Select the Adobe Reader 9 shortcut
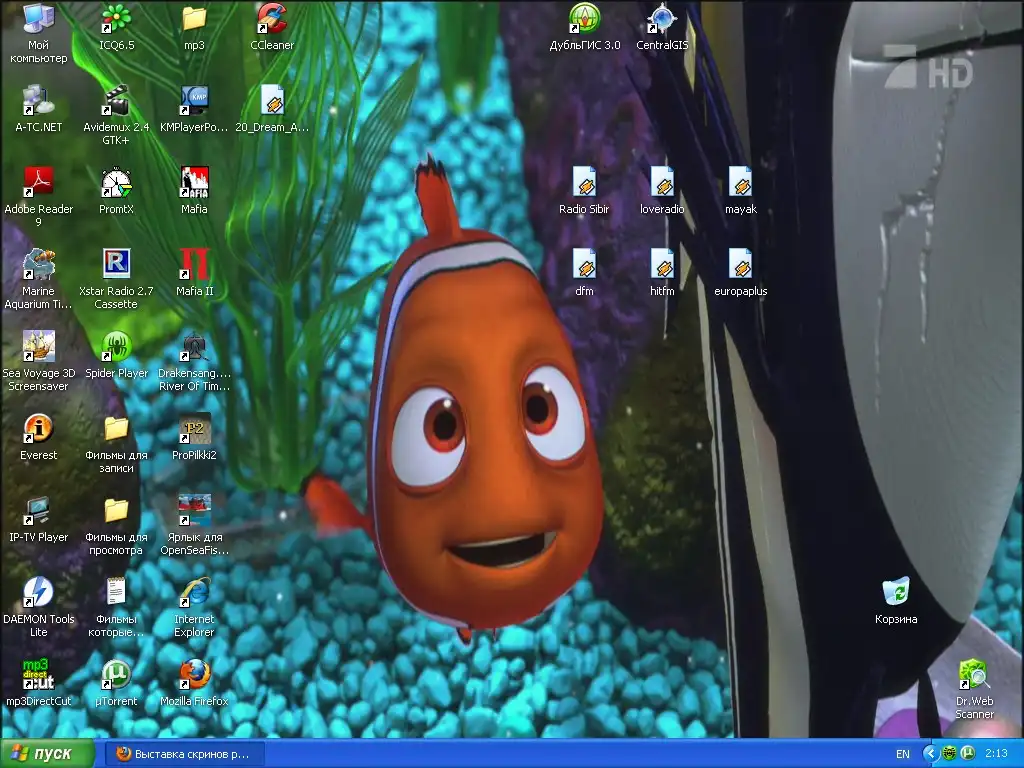This screenshot has height=768, width=1024. tap(39, 183)
